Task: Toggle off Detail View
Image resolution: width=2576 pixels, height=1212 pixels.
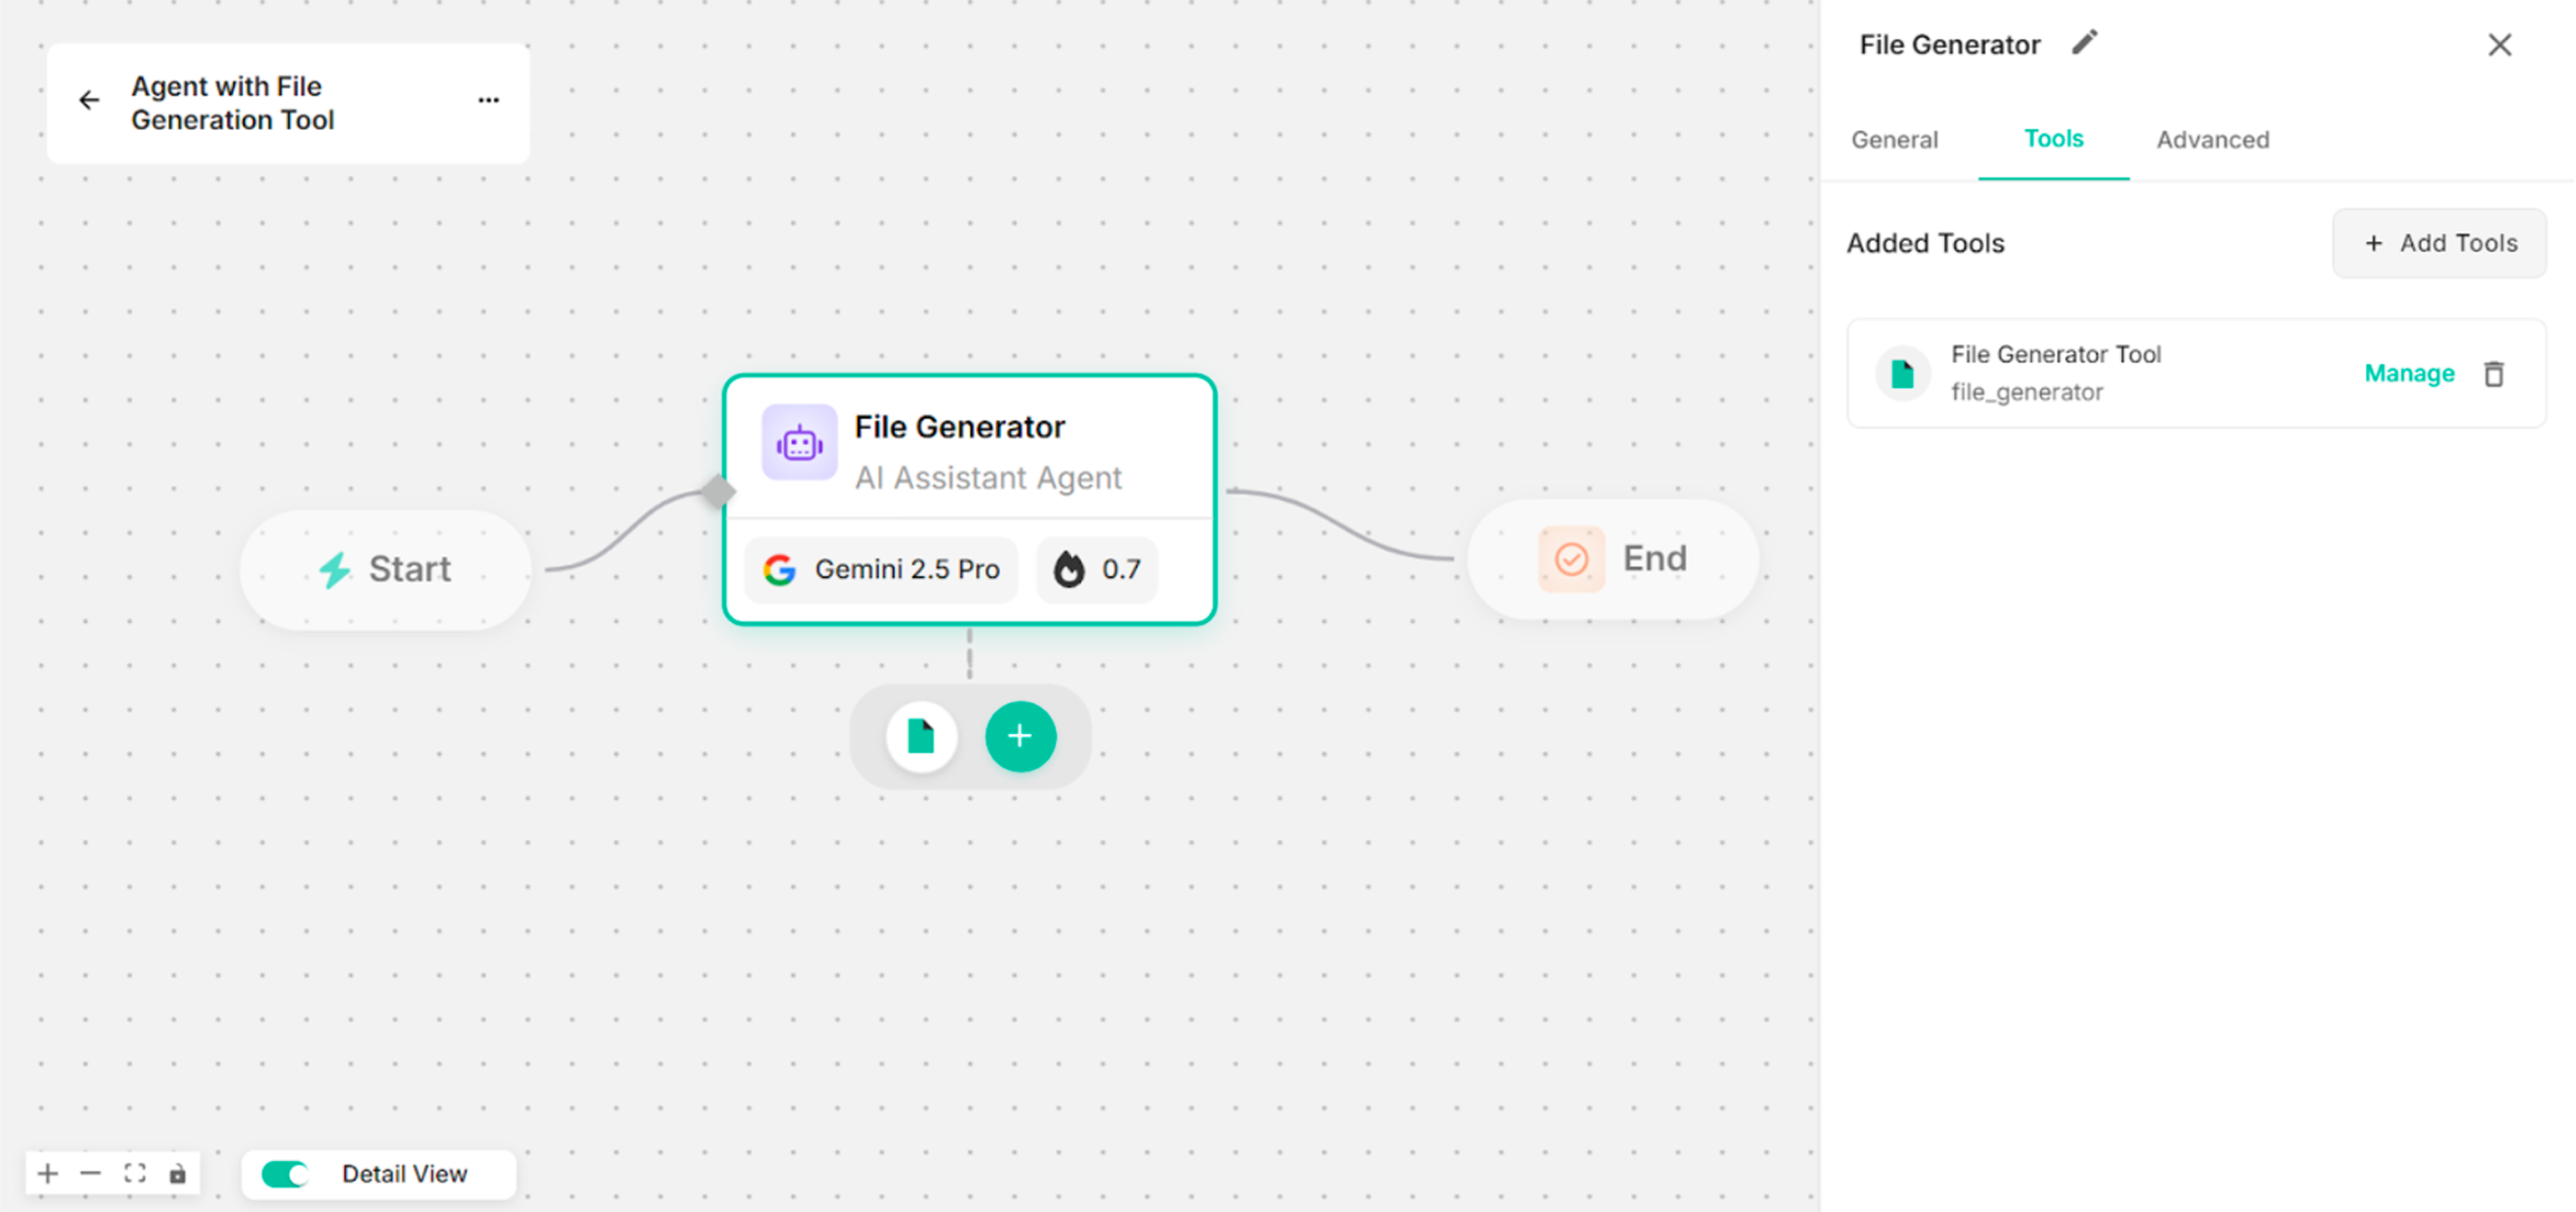Action: 284,1174
